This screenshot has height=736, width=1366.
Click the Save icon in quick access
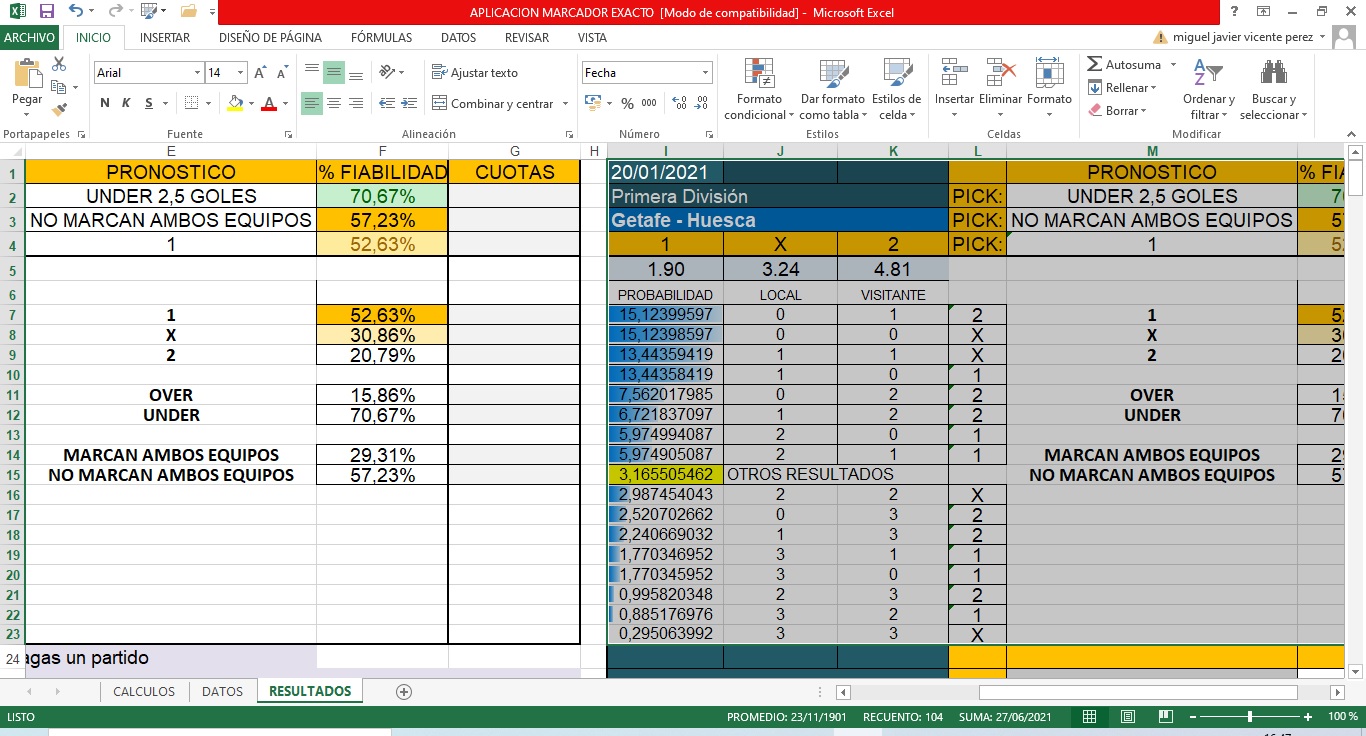tap(46, 12)
